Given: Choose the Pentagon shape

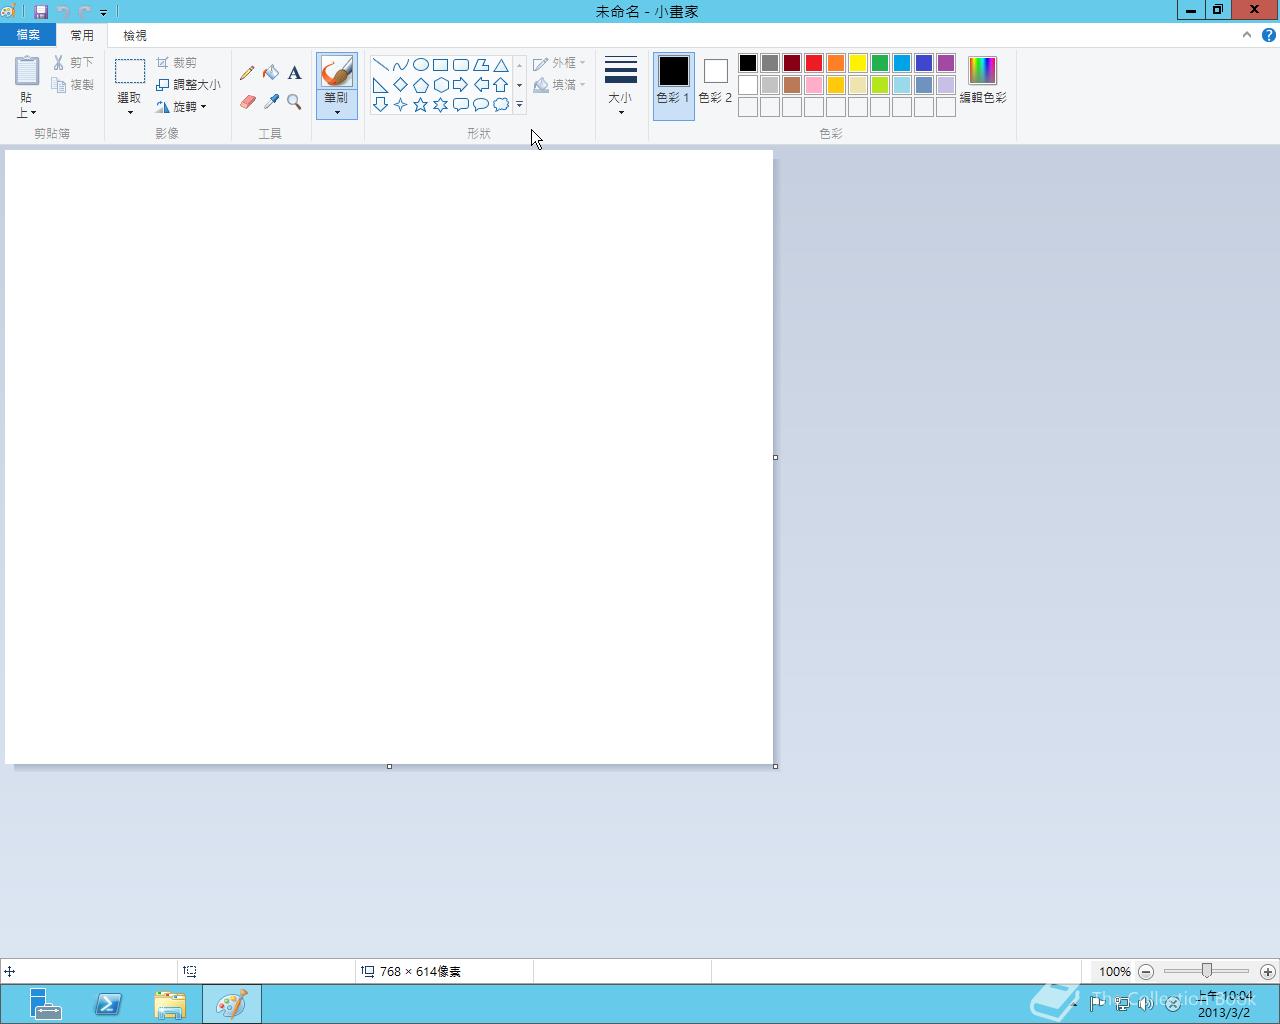Looking at the screenshot, I should (420, 85).
